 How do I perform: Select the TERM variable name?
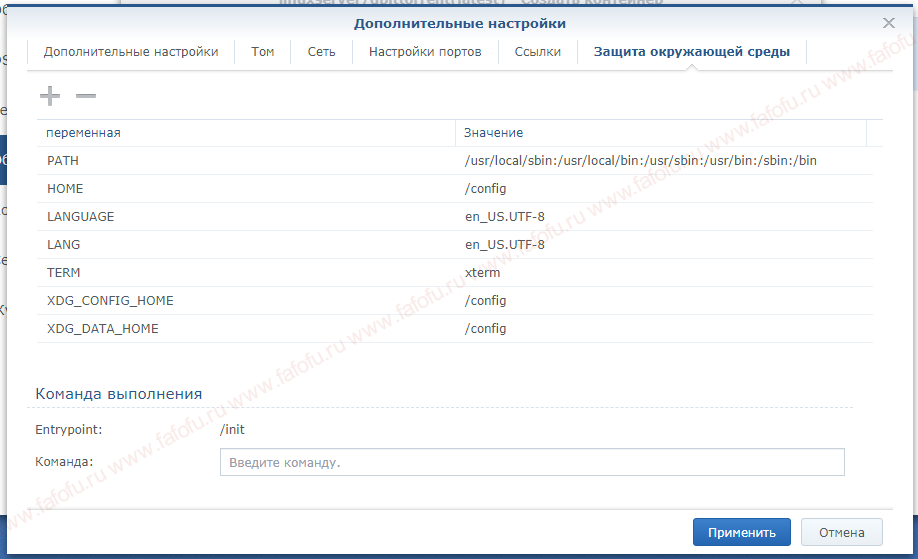coord(63,273)
